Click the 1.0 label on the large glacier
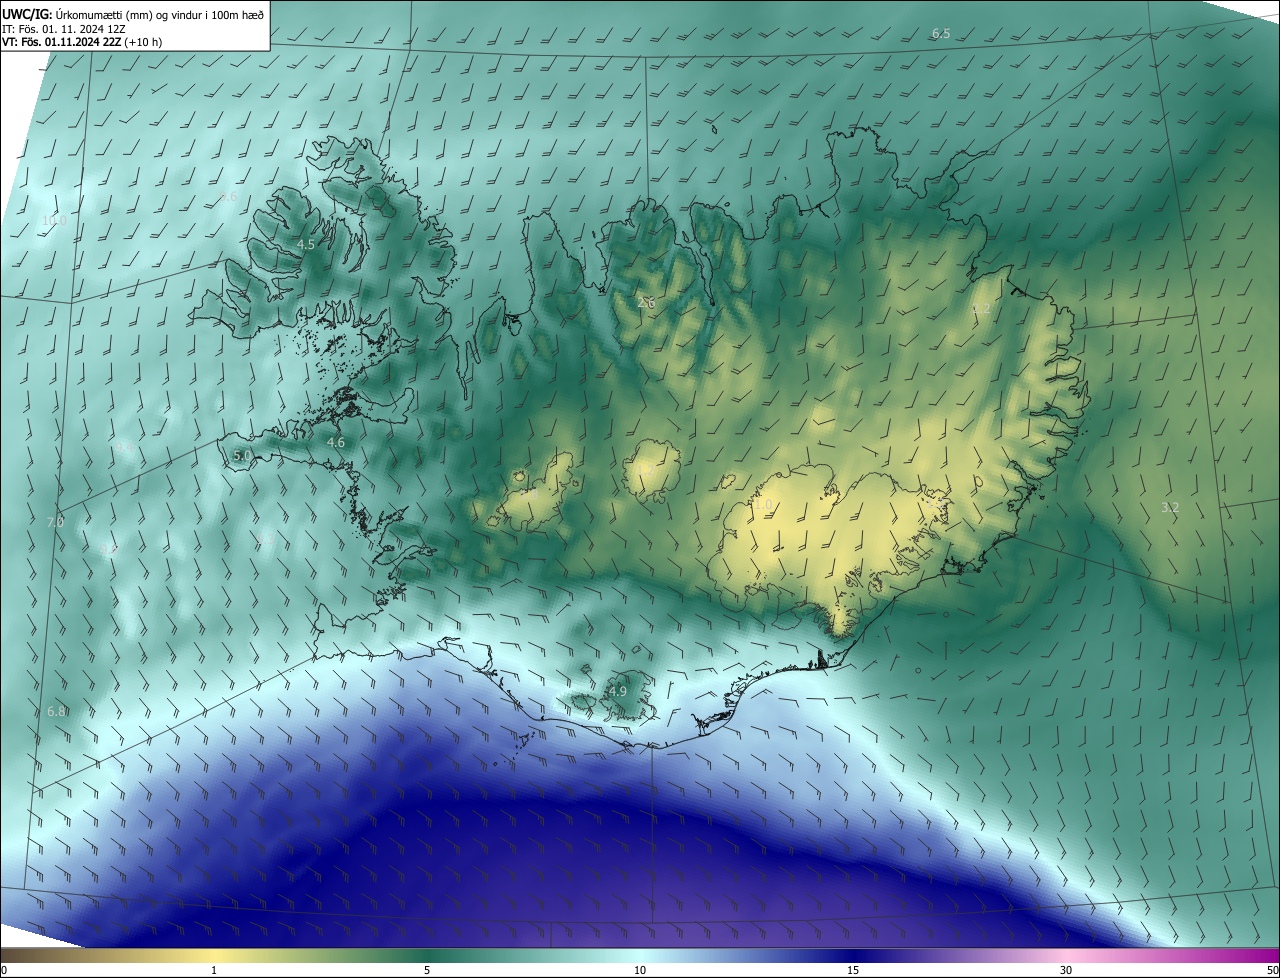 click(765, 505)
